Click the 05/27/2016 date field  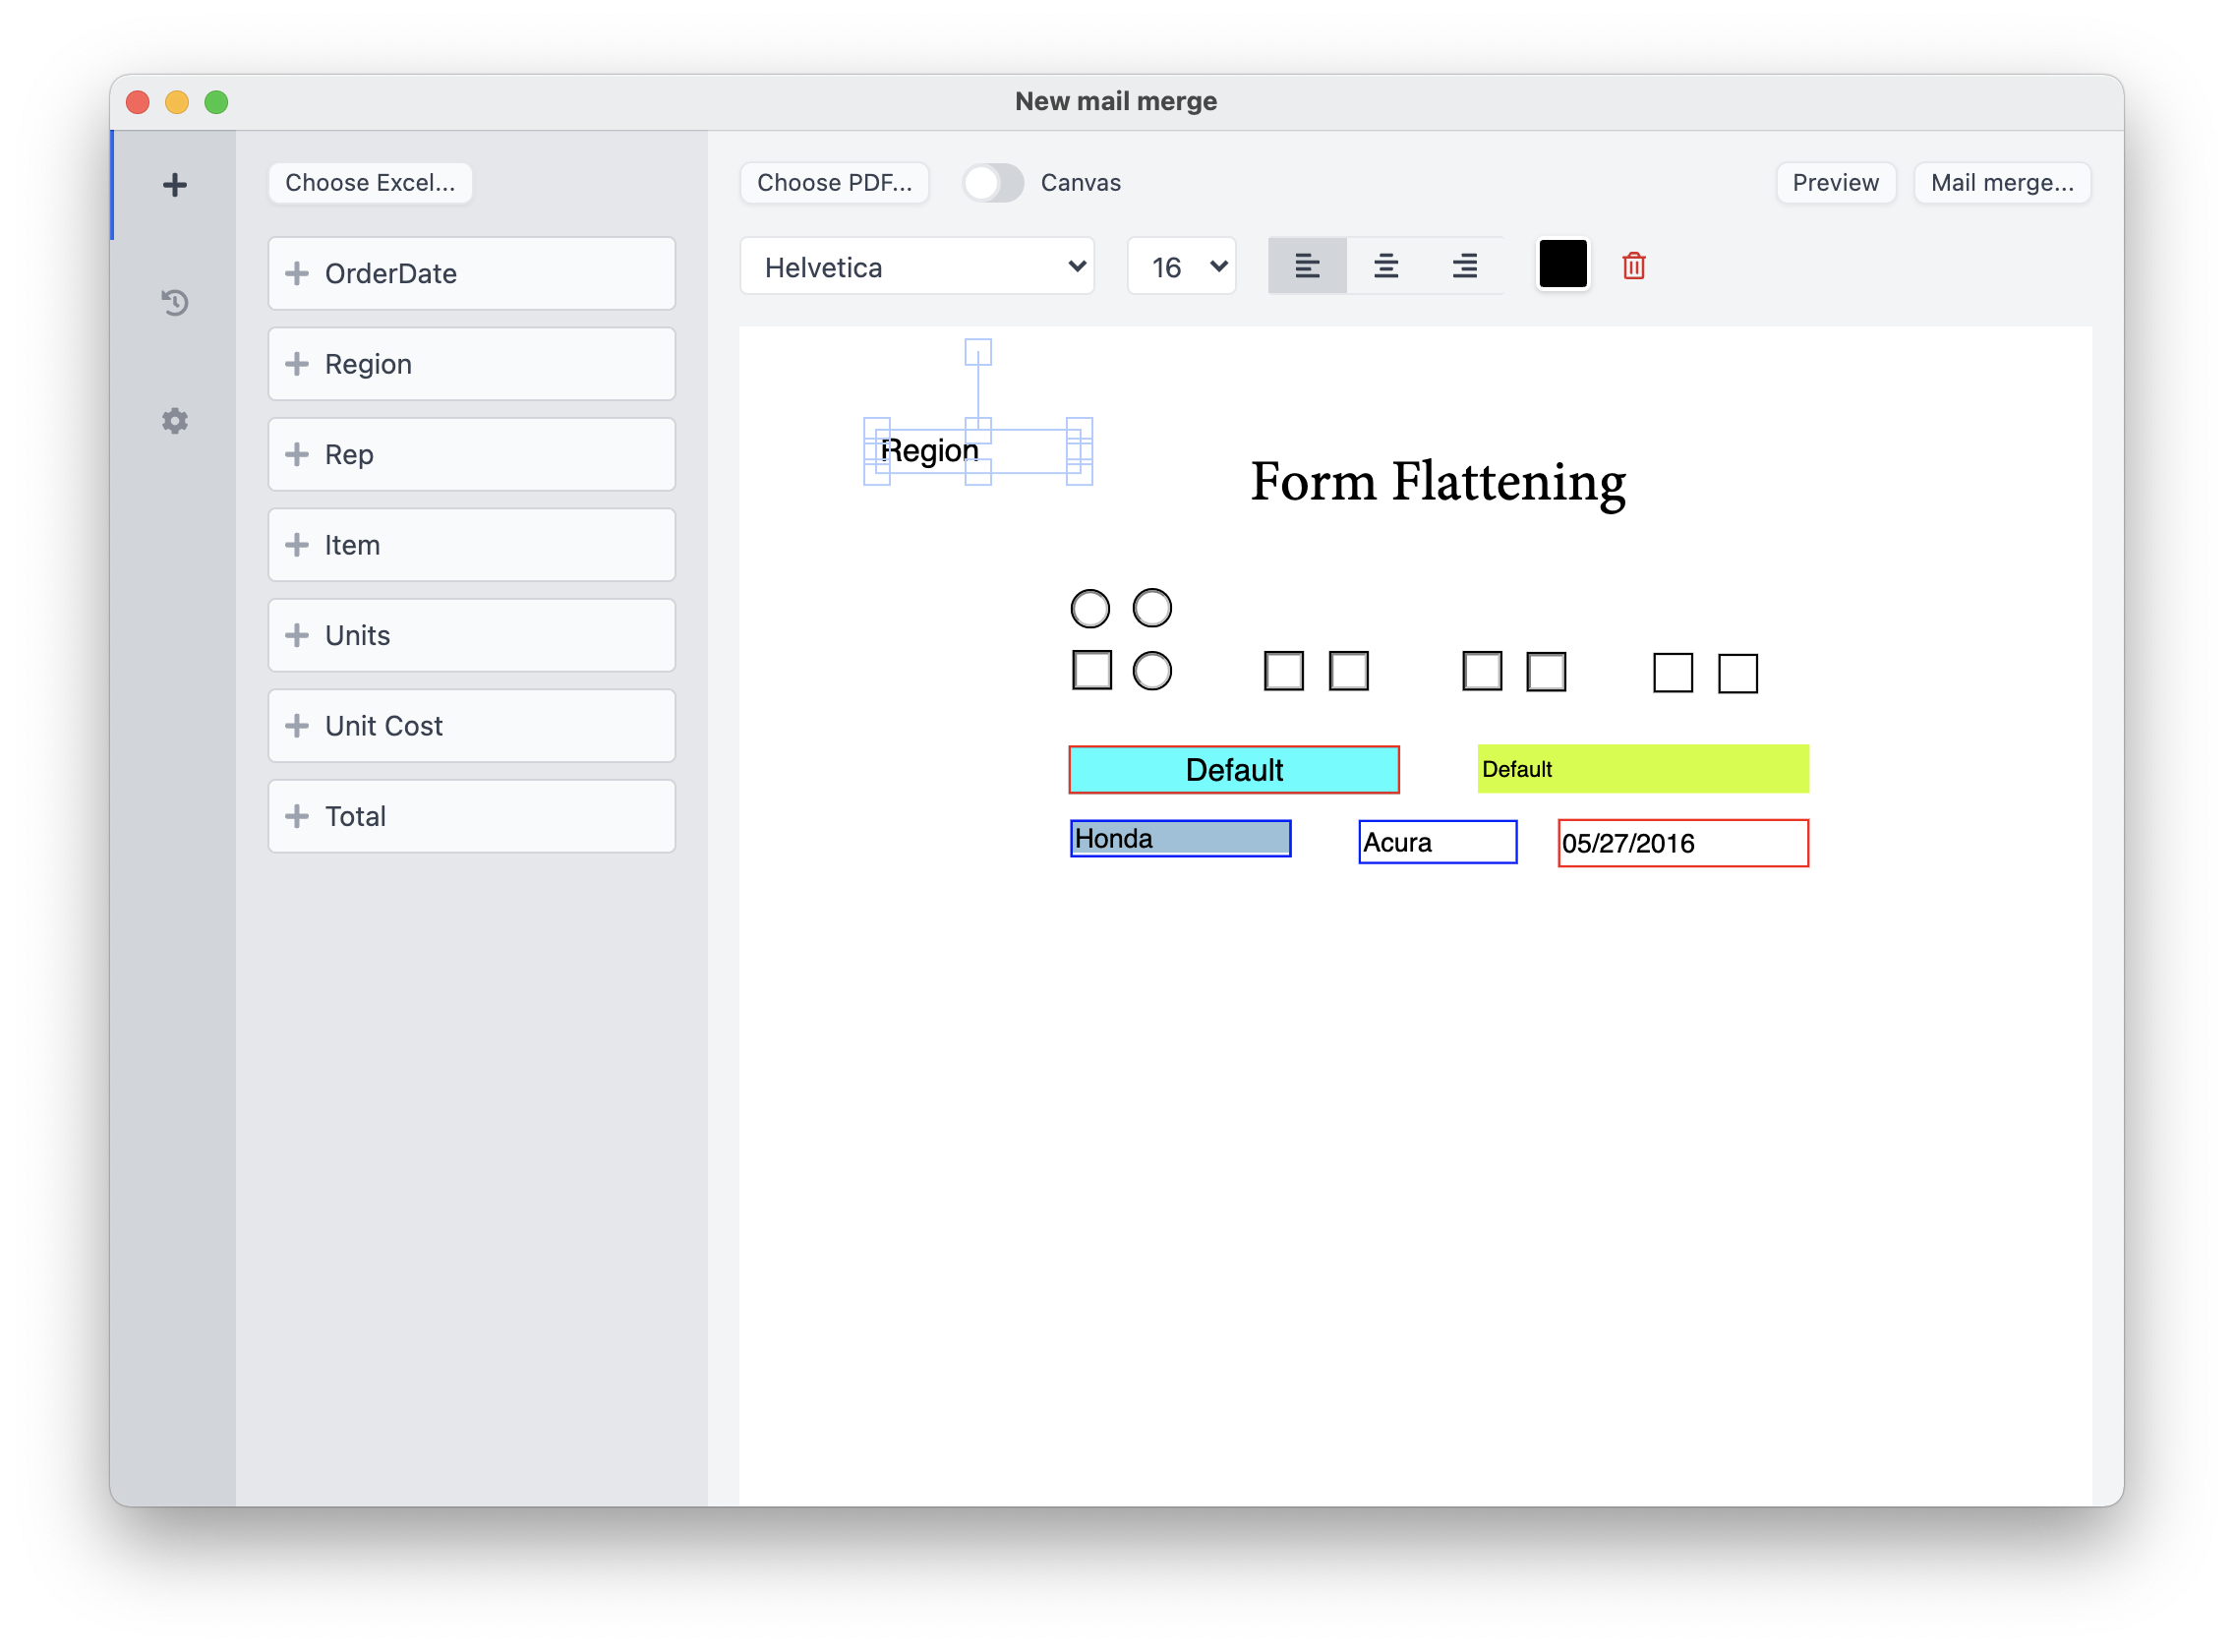click(1683, 843)
